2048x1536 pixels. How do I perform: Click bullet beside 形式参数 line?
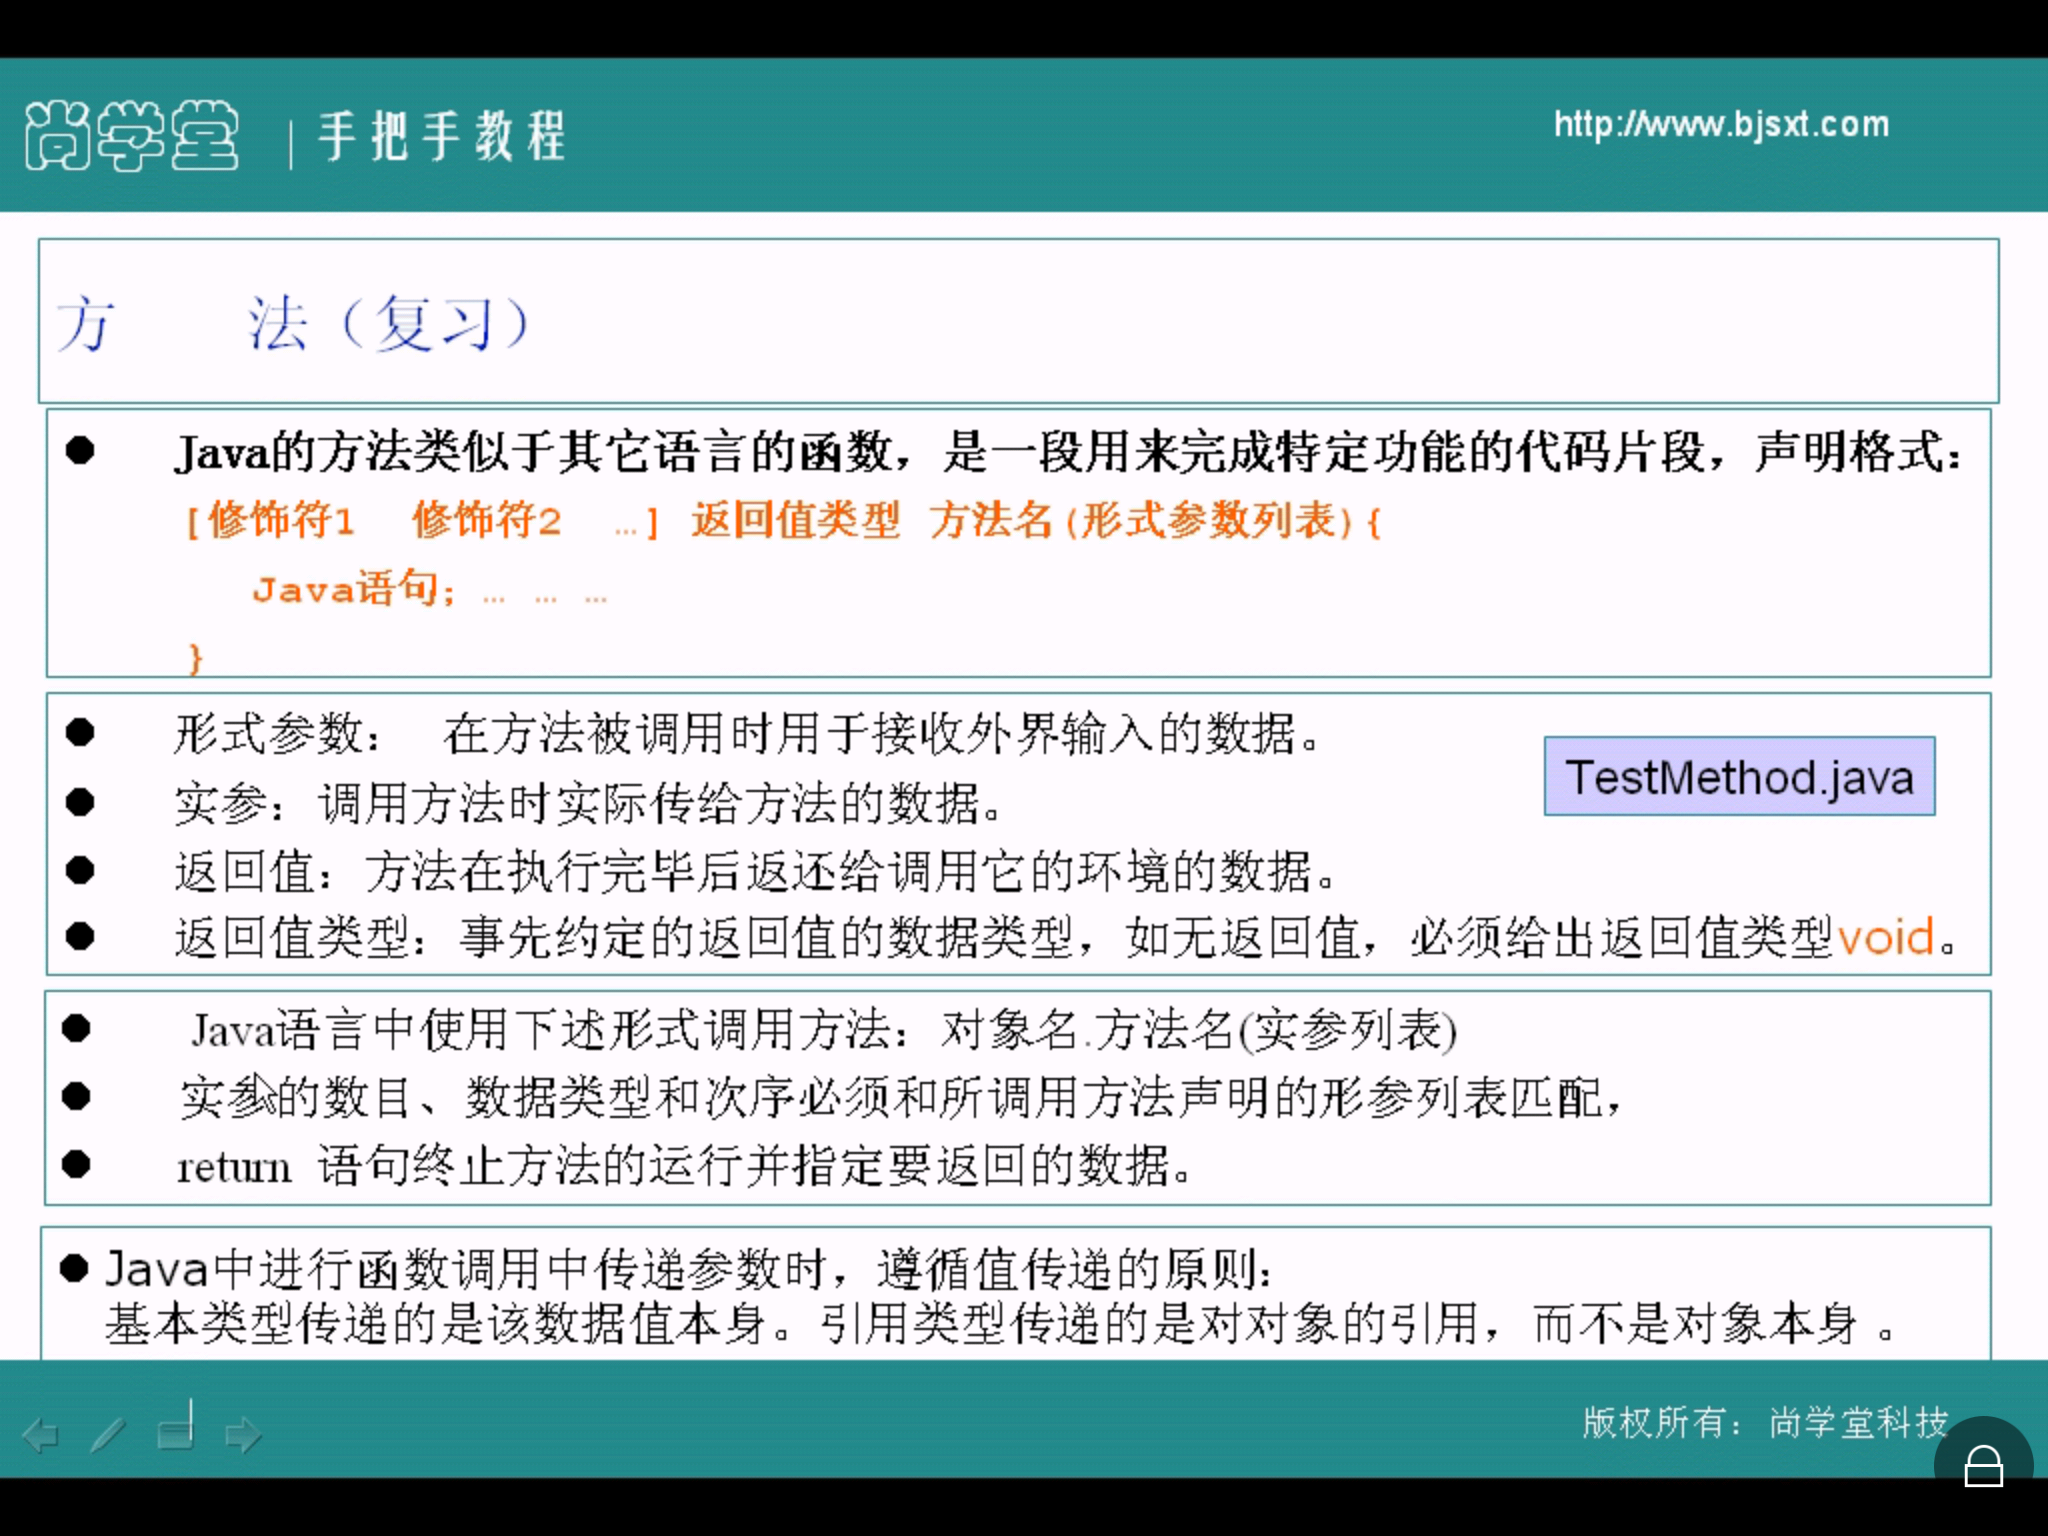coord(80,733)
